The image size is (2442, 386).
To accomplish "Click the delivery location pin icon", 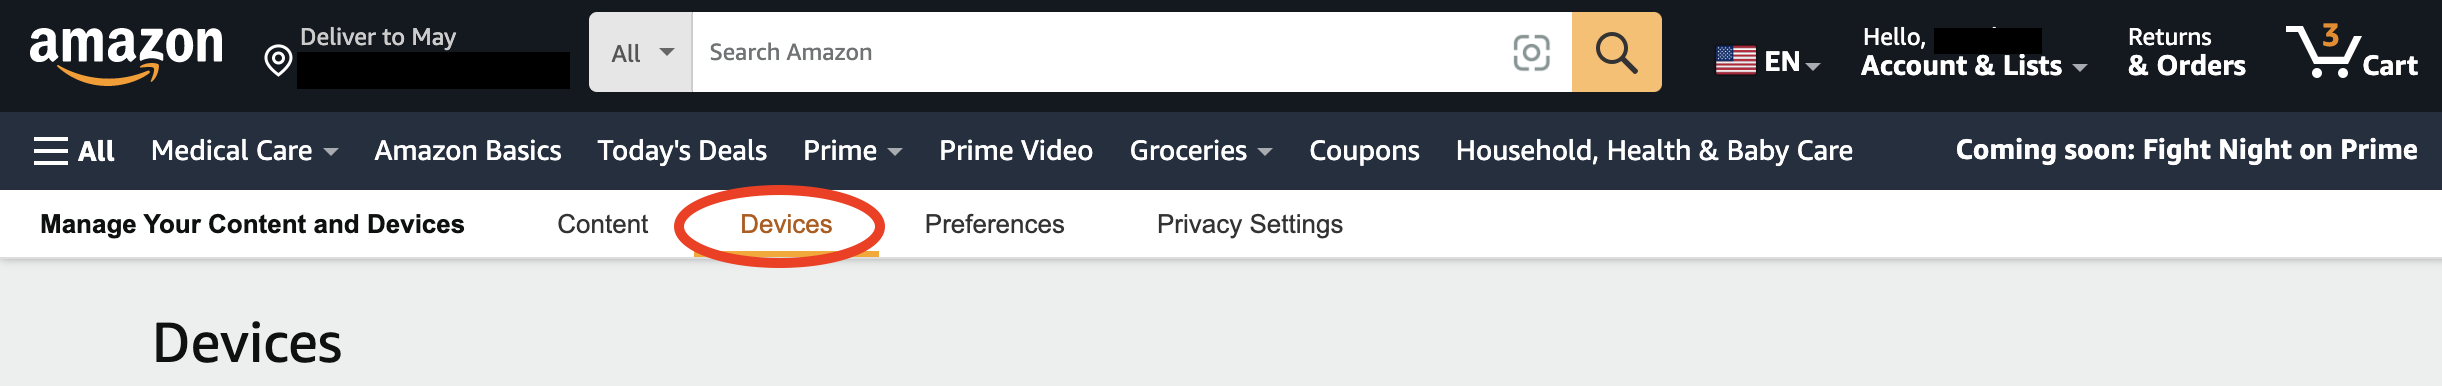I will (278, 61).
